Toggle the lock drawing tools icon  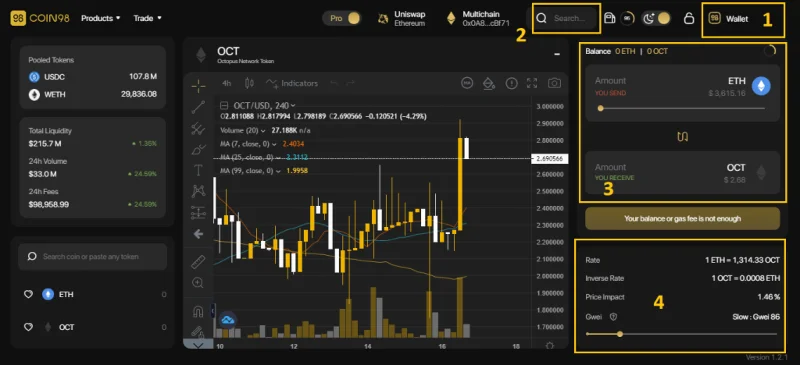click(x=198, y=331)
